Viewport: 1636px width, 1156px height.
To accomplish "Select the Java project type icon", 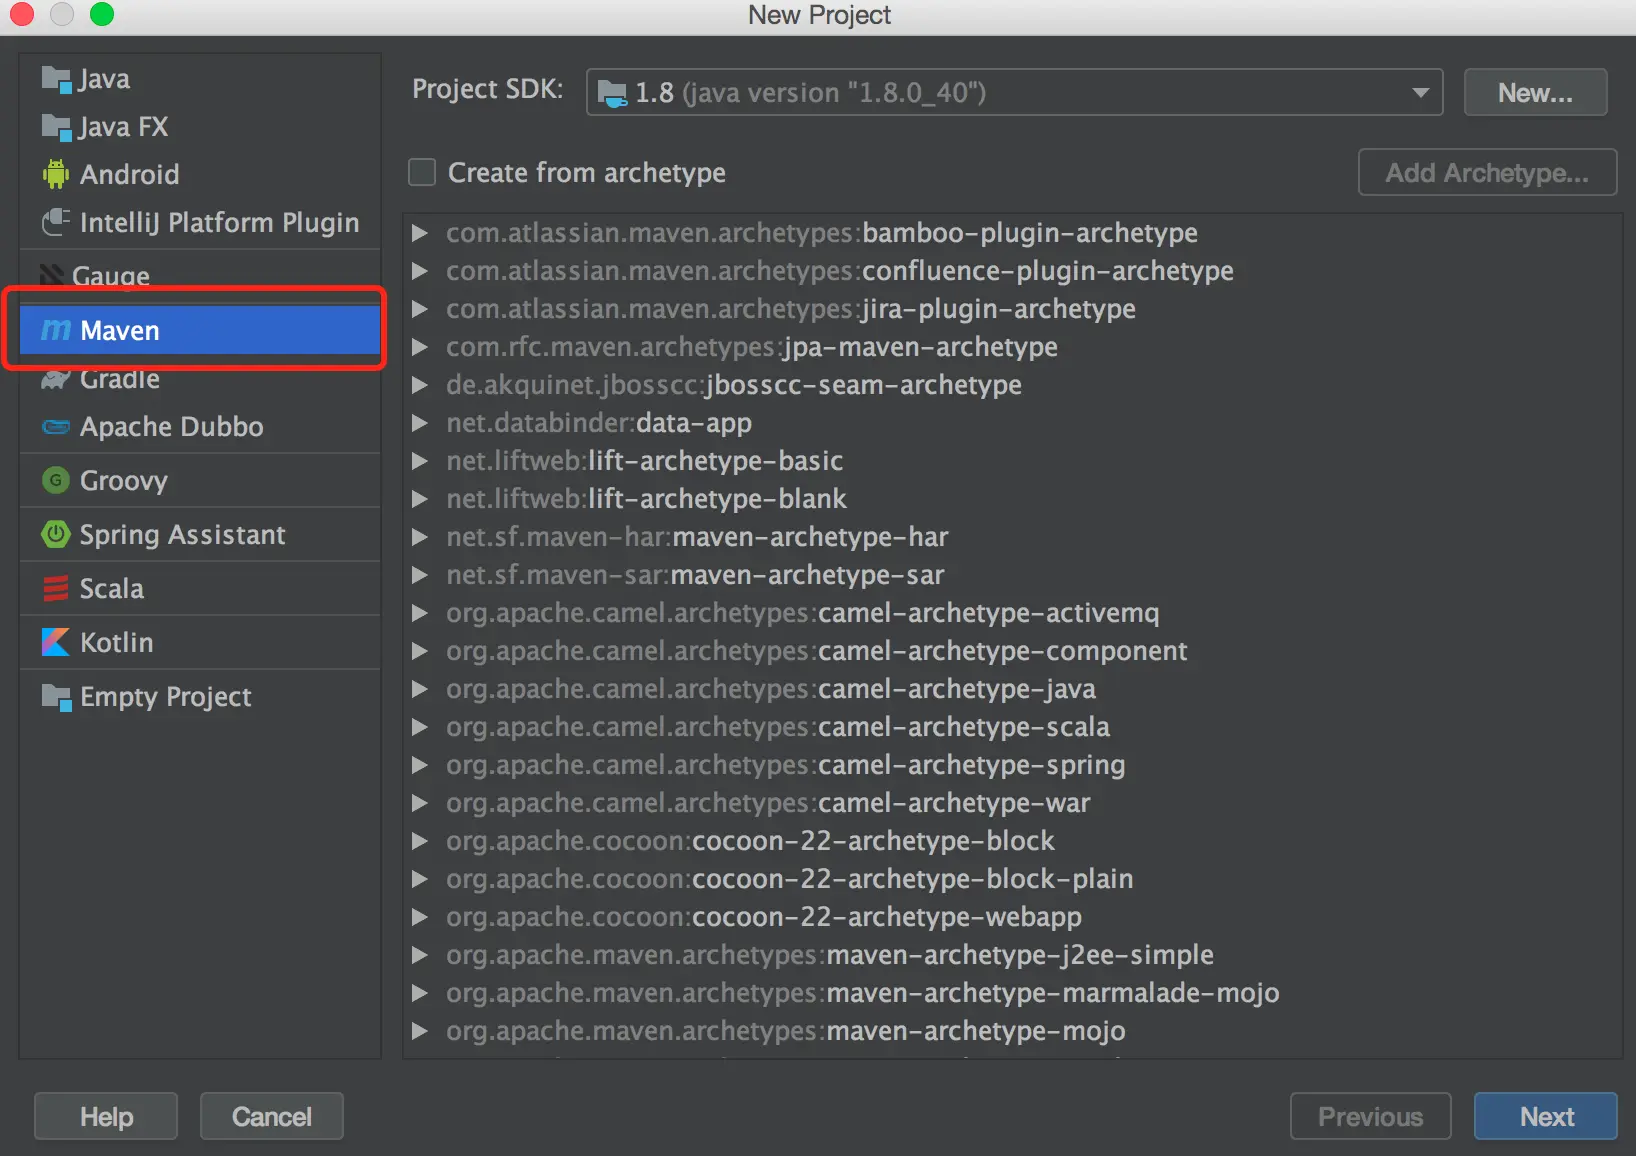I will pyautogui.click(x=56, y=79).
